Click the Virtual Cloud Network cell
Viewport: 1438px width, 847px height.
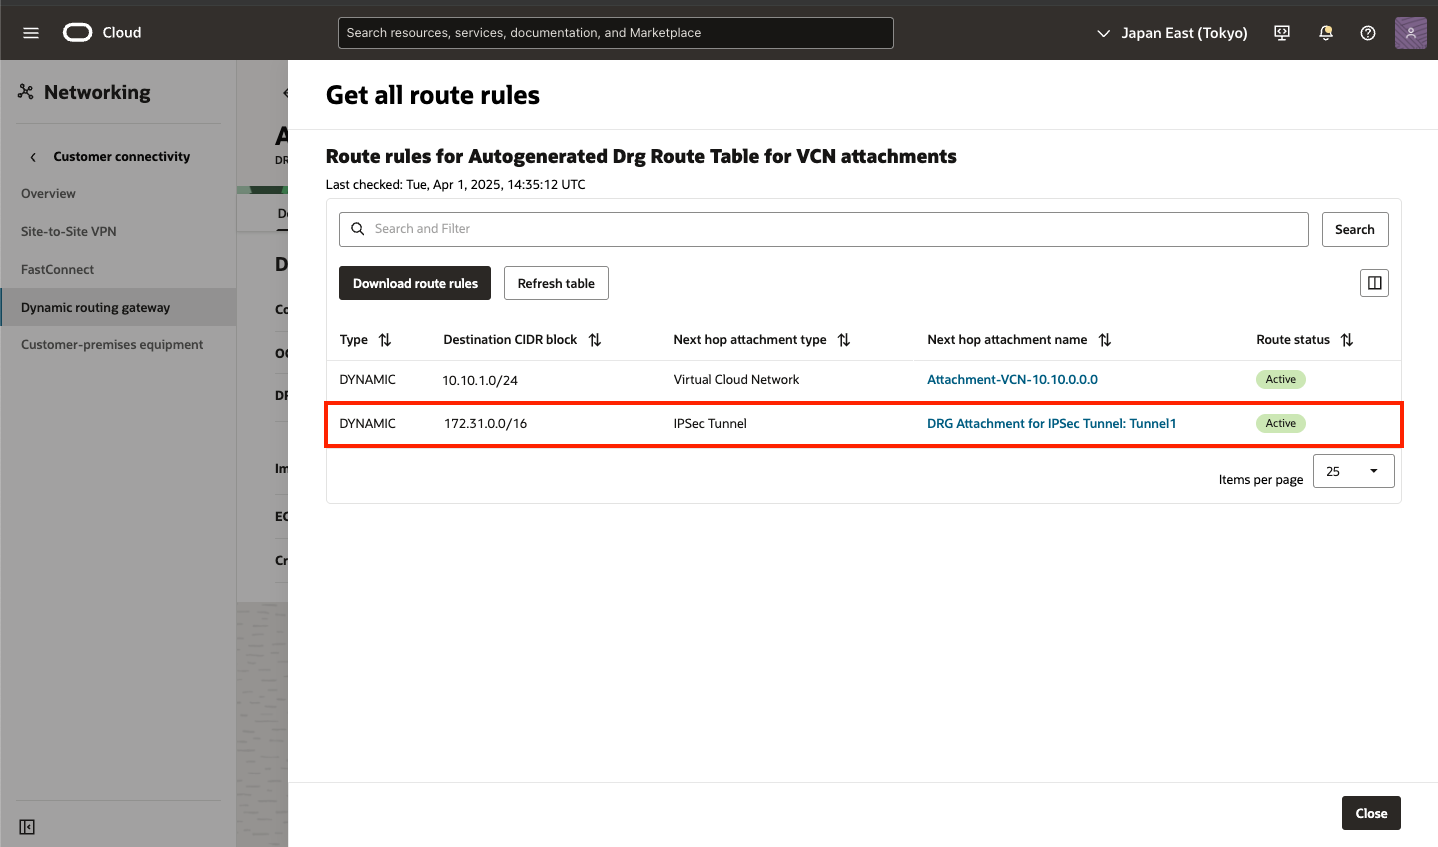pyautogui.click(x=736, y=380)
